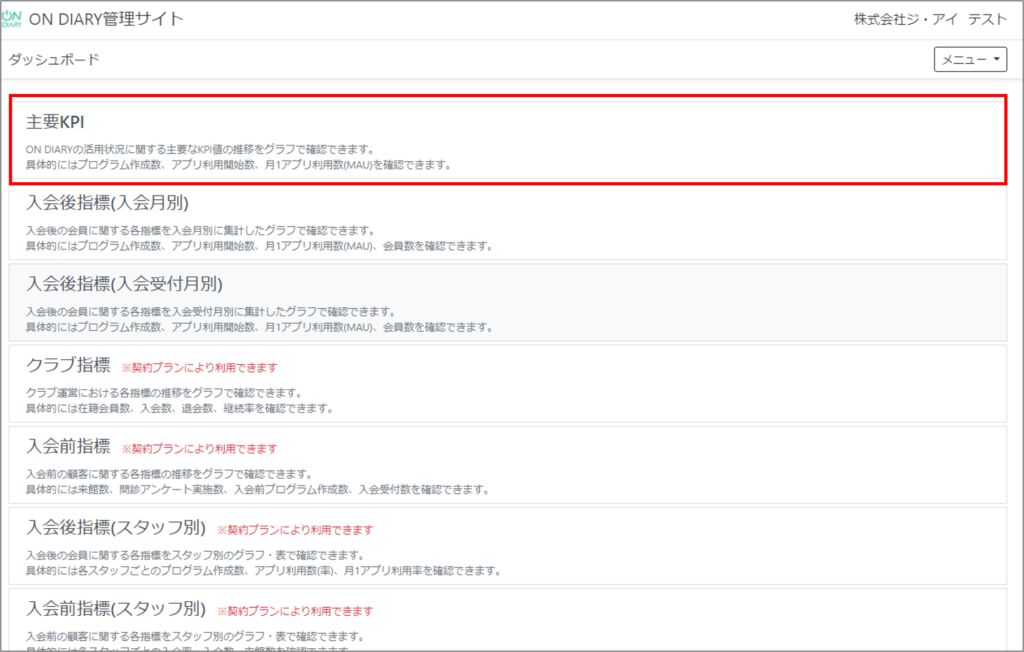
Task: Open 入会後指標(スタッフ別) card title
Action: 116,528
